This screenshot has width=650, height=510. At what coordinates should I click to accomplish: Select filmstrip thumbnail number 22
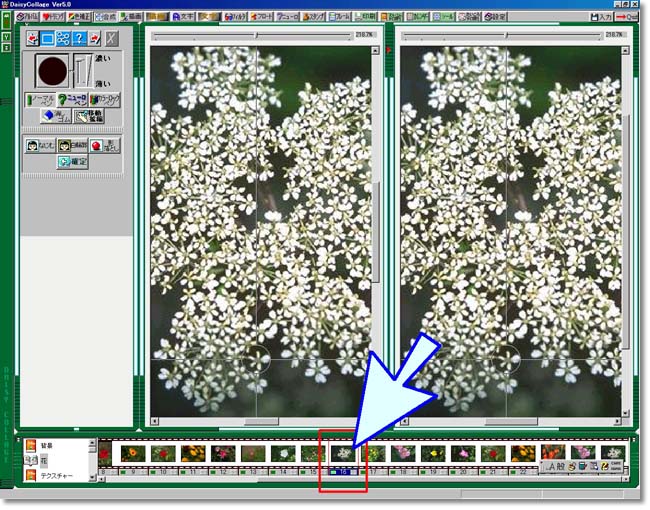tap(524, 454)
